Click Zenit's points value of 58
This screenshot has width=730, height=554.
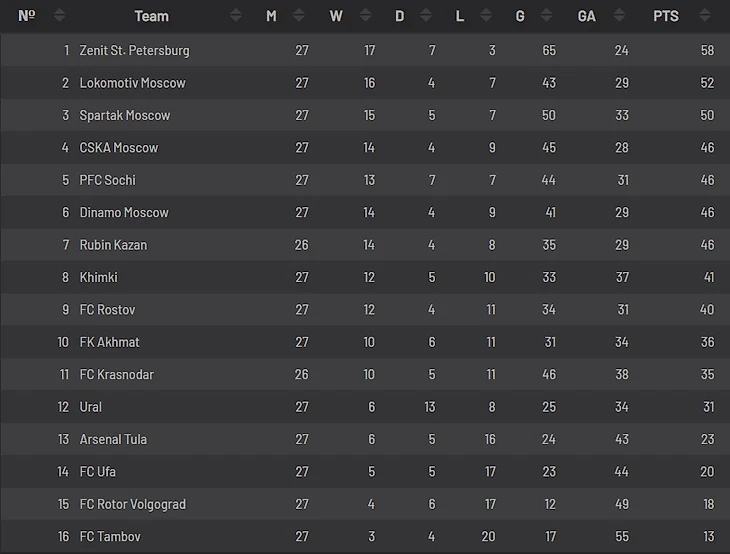click(707, 50)
